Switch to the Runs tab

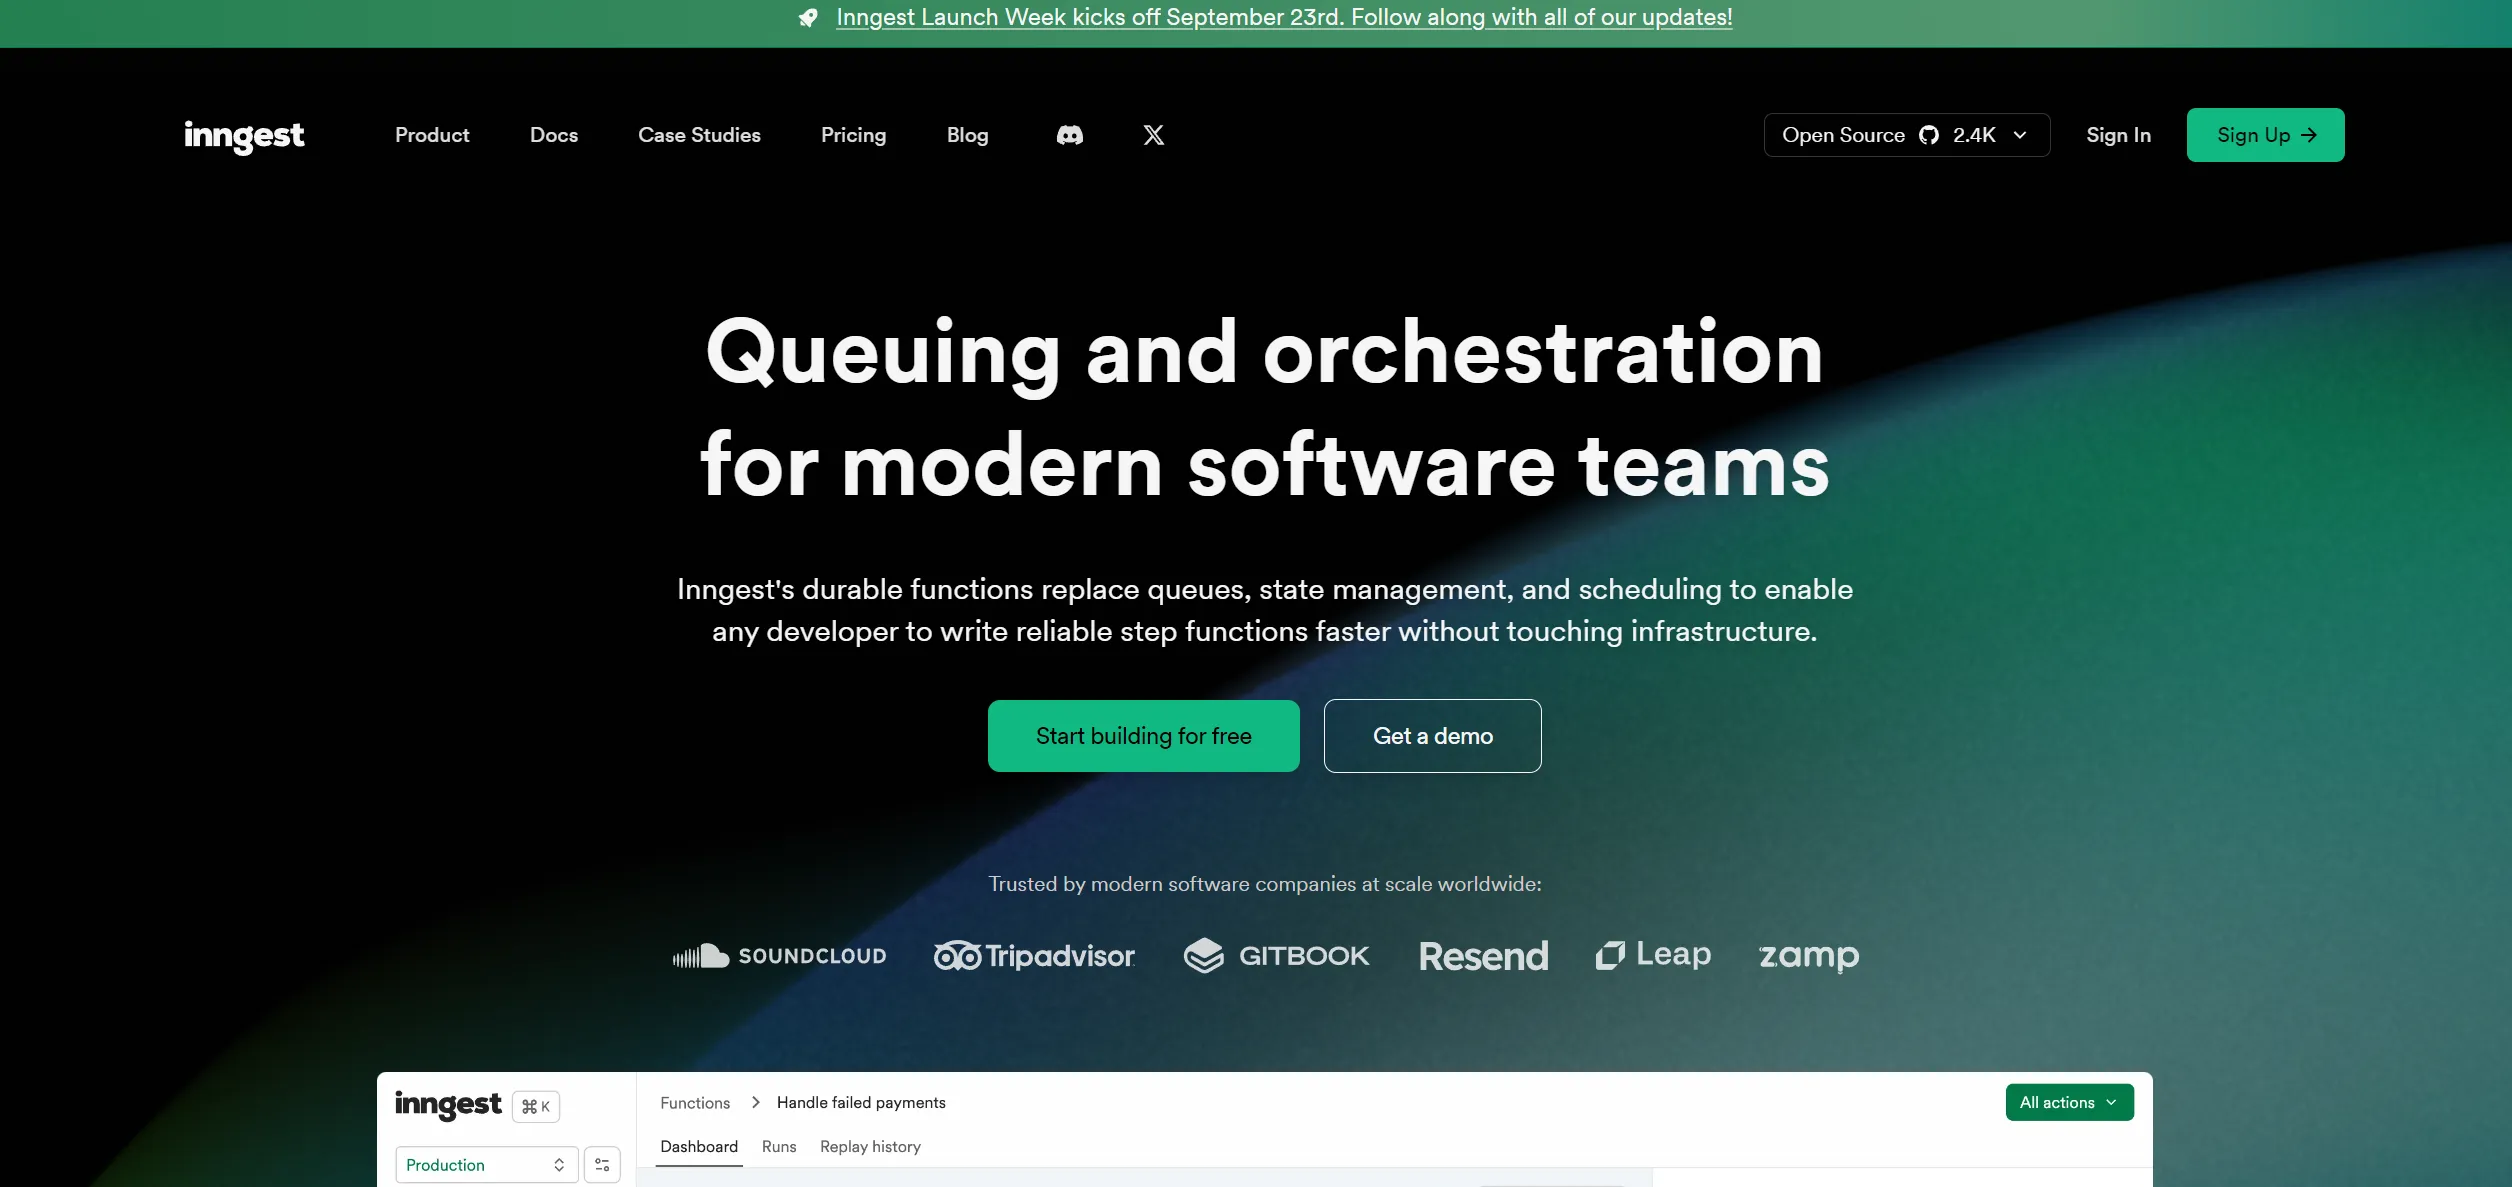pyautogui.click(x=779, y=1146)
